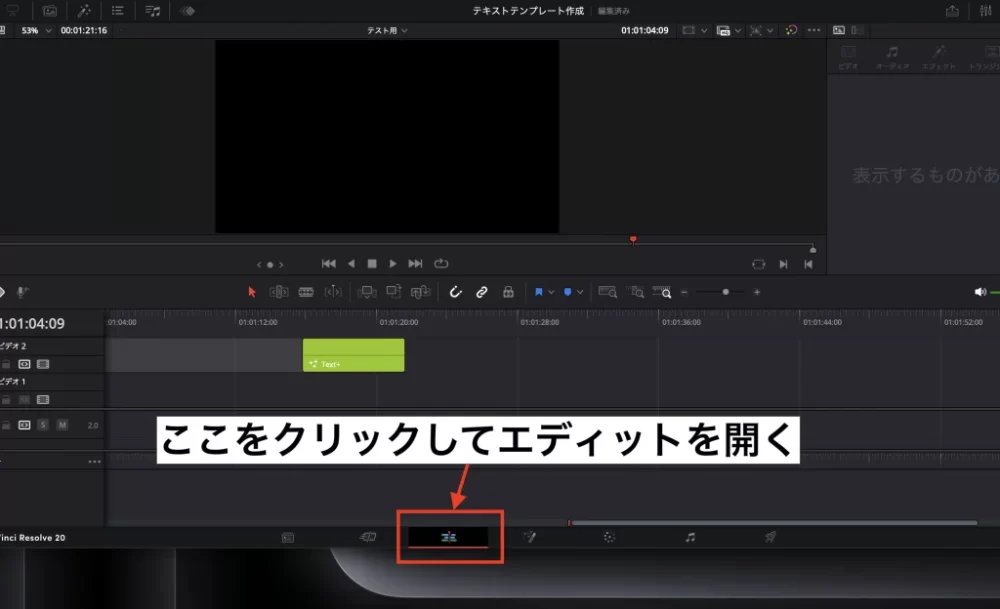Image resolution: width=1000 pixels, height=609 pixels.
Task: Open the Deliver page rocket icon
Action: click(x=770, y=537)
